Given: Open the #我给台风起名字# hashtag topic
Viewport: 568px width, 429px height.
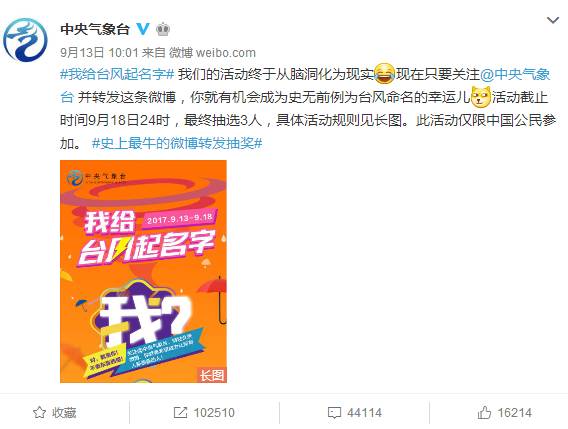Looking at the screenshot, I should coord(117,74).
